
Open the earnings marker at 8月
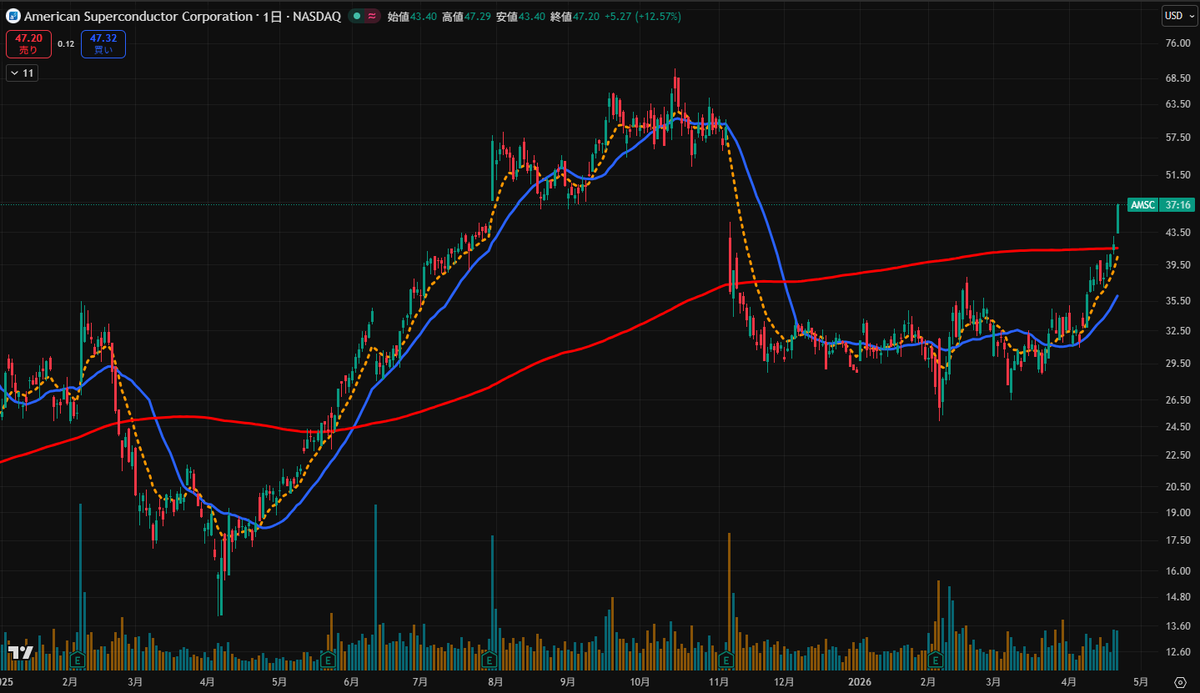pos(489,660)
